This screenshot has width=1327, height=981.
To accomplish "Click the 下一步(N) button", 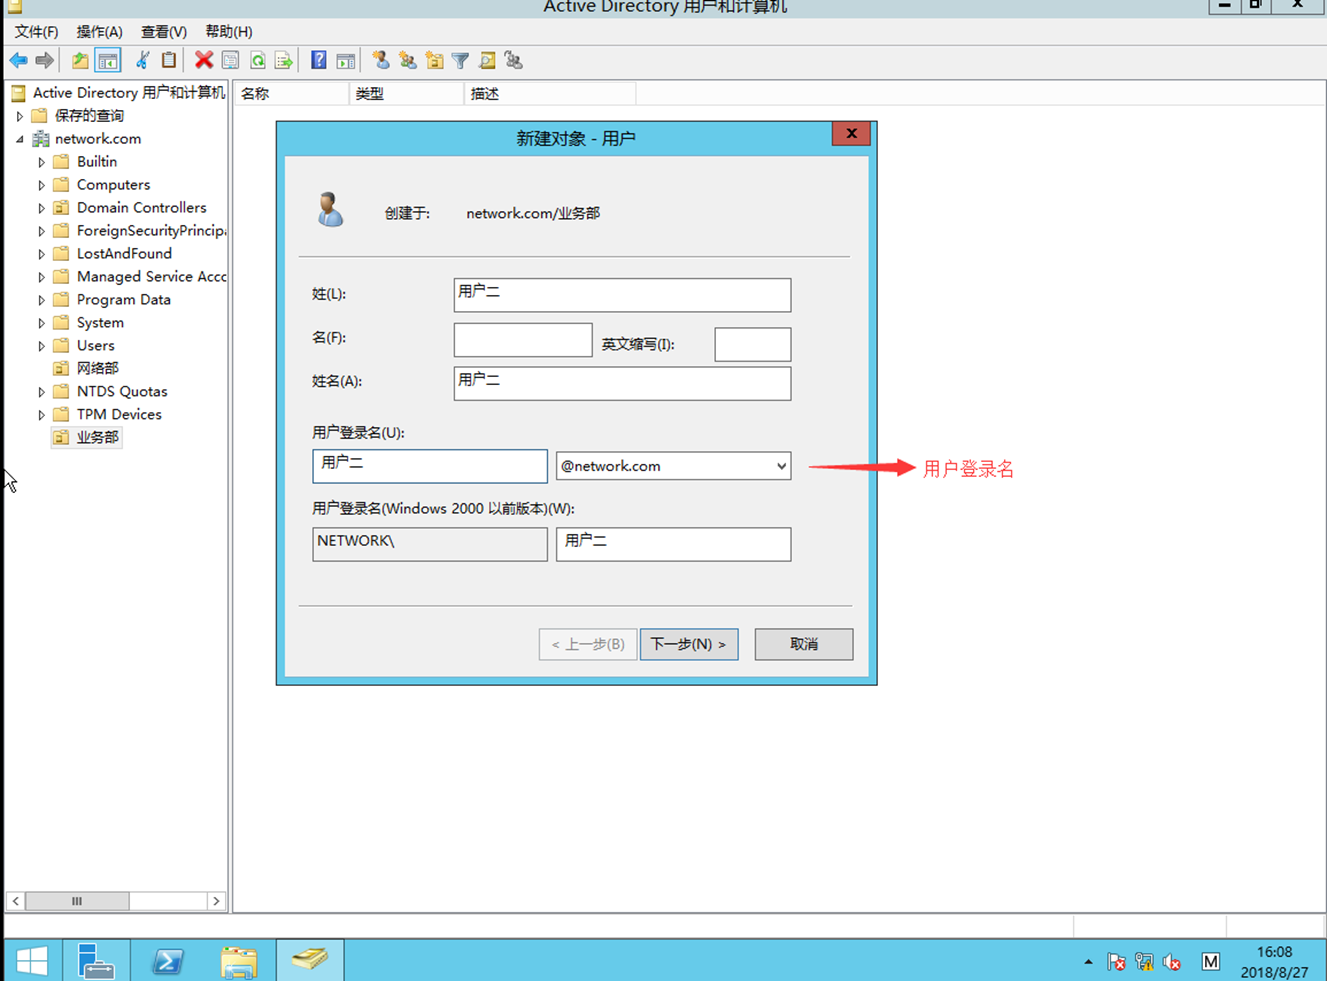I will [x=689, y=644].
